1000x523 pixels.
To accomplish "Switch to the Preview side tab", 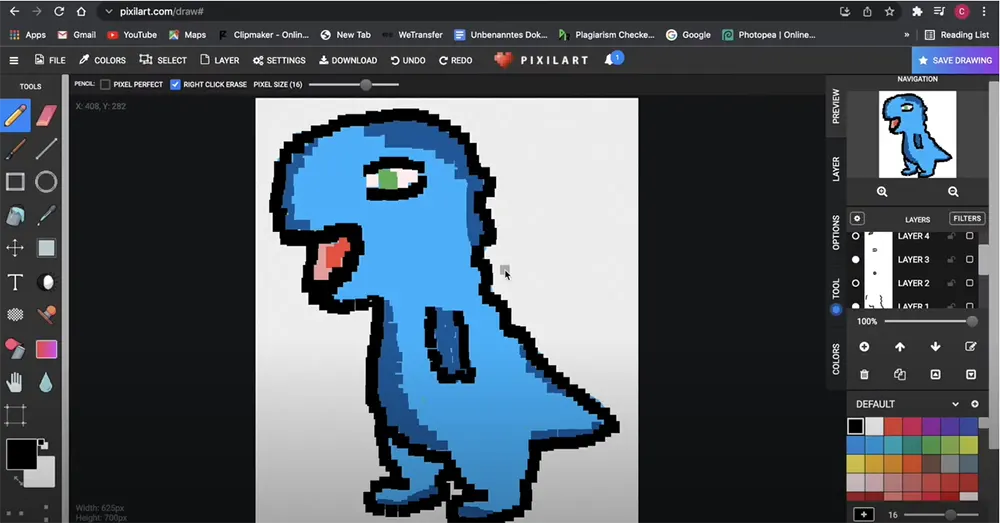I will 835,106.
